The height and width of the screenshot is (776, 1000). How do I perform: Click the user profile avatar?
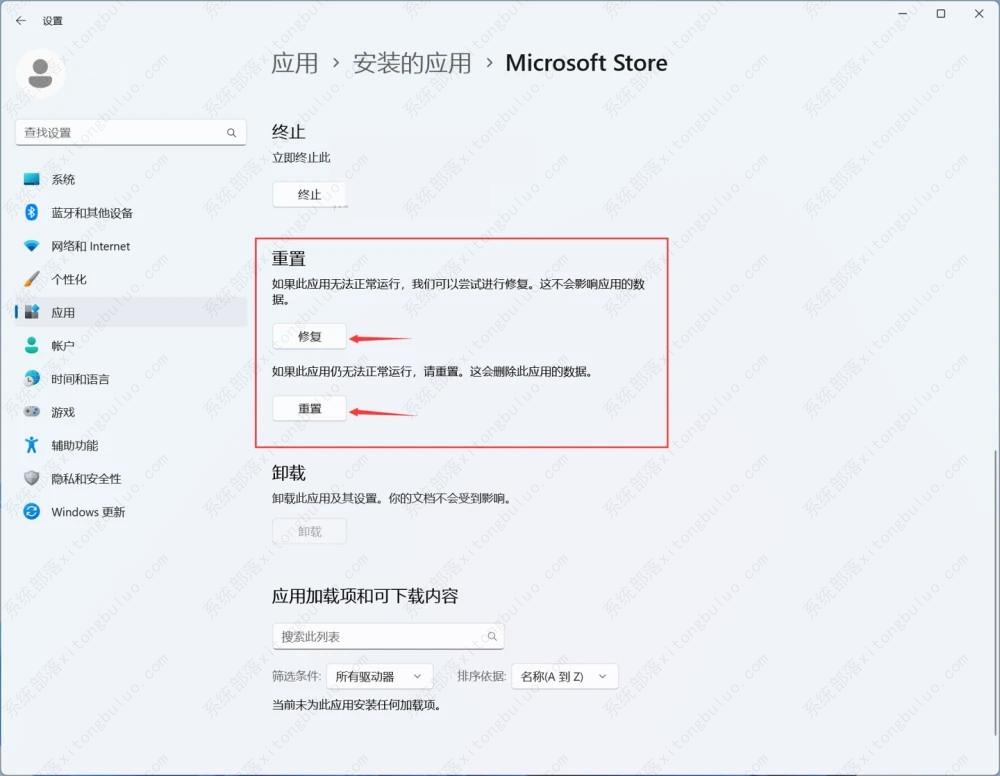tap(40, 71)
